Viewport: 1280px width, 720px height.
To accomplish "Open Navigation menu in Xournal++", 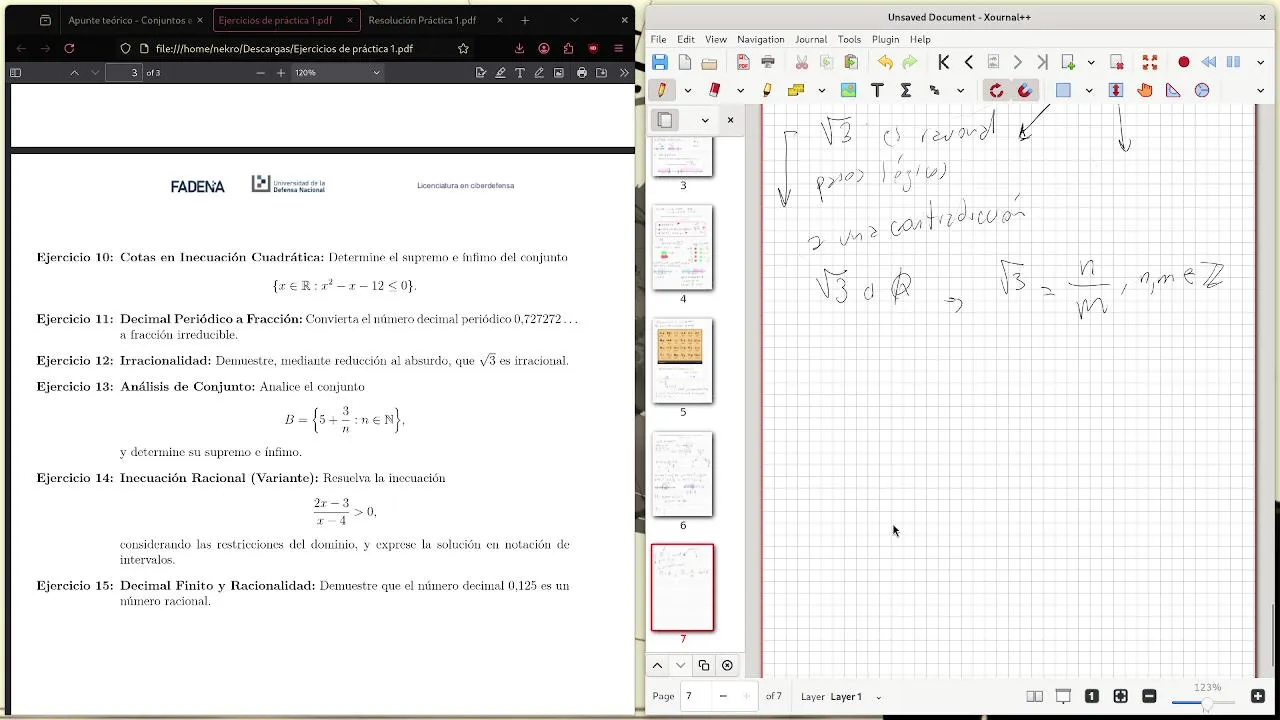I will 761,39.
